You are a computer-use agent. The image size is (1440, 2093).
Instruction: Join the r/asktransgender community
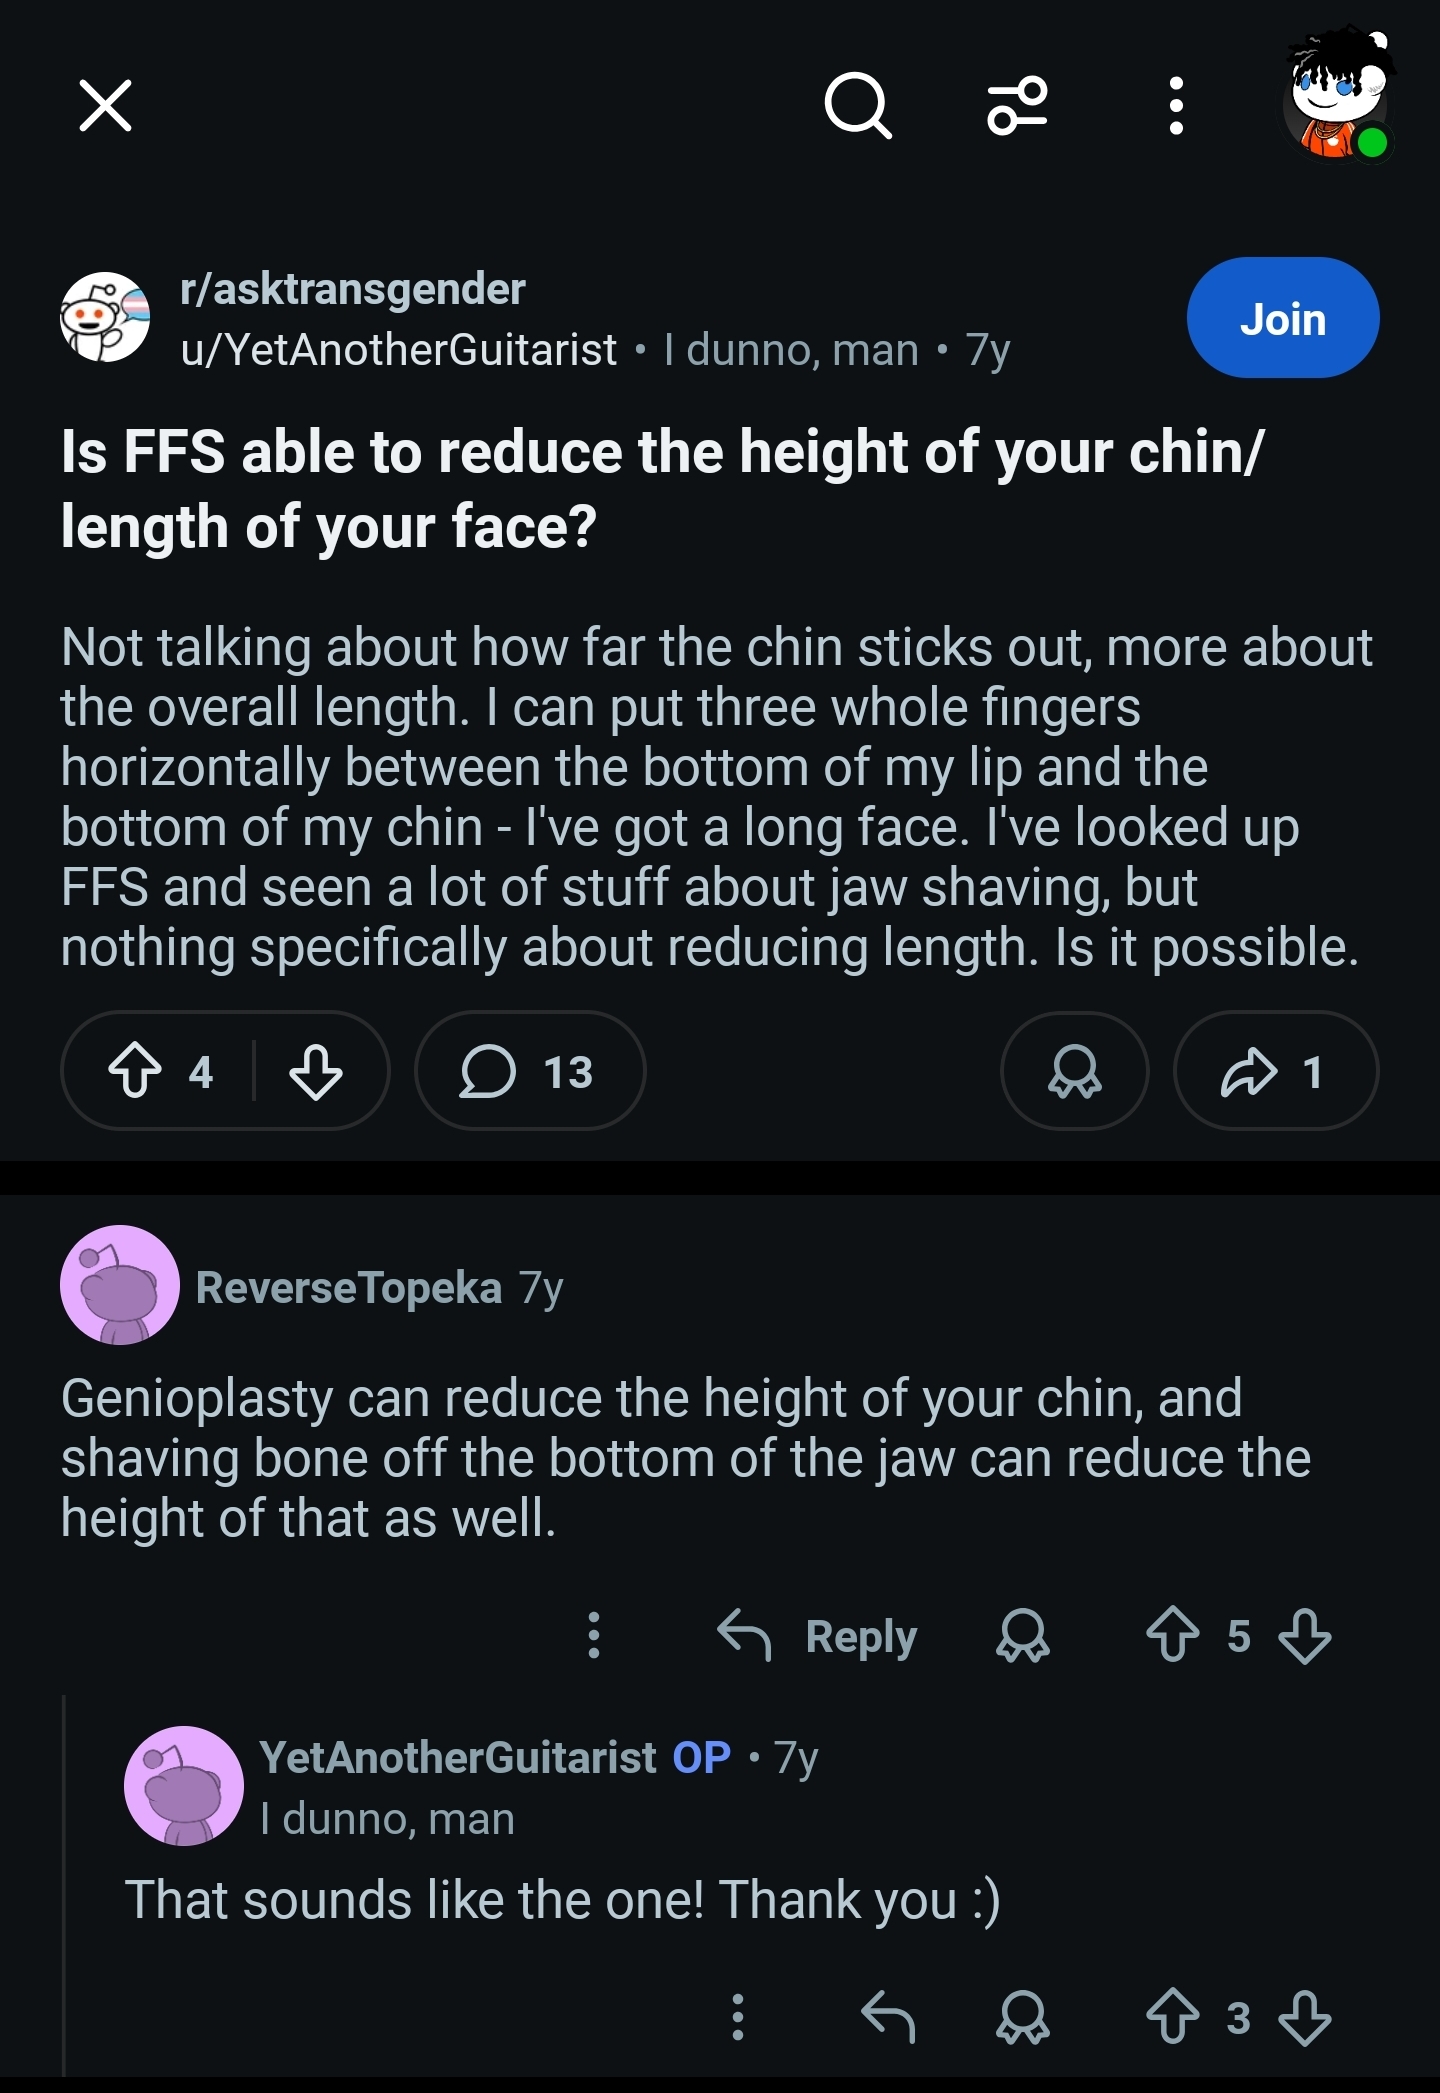[x=1282, y=318]
